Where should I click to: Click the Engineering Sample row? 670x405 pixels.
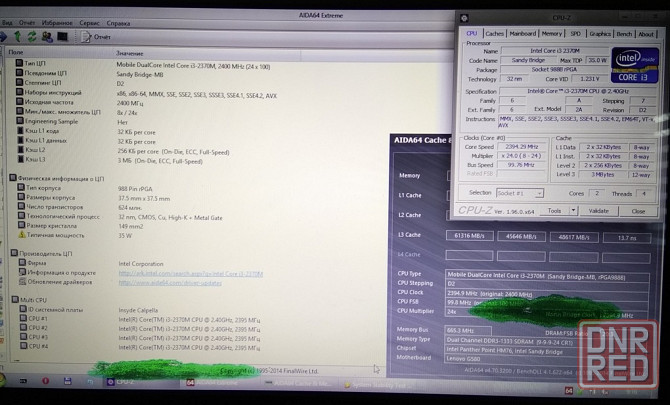pyautogui.click(x=73, y=122)
